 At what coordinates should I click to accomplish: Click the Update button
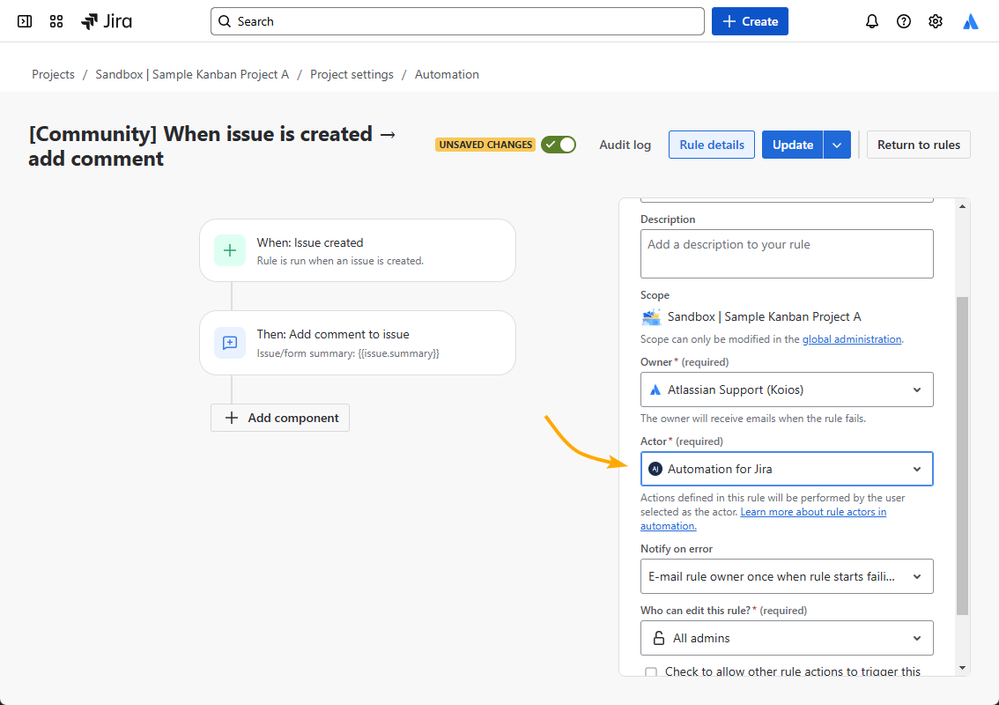(793, 145)
